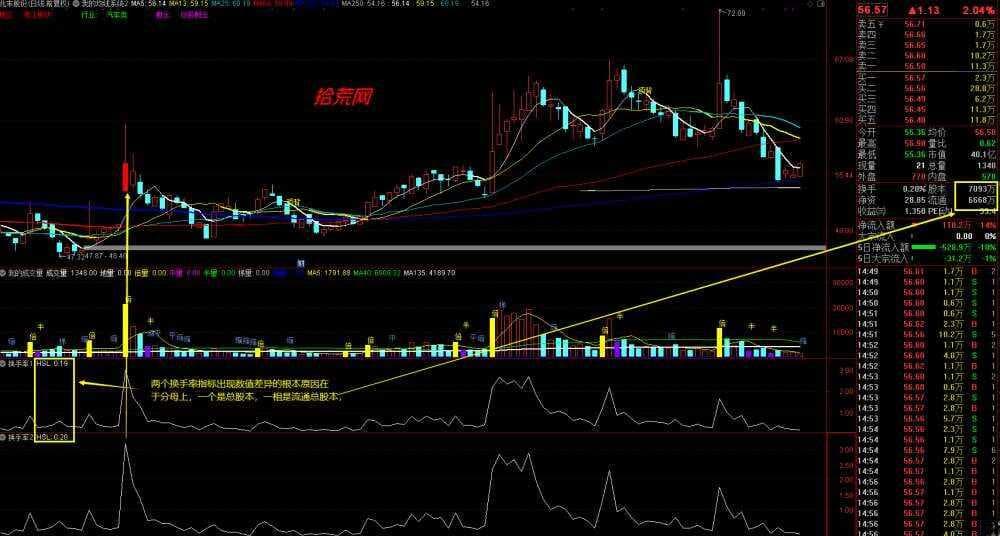Screen dimensions: 1000x536
Task: Click the 外盘 value 770
Action: click(x=918, y=175)
